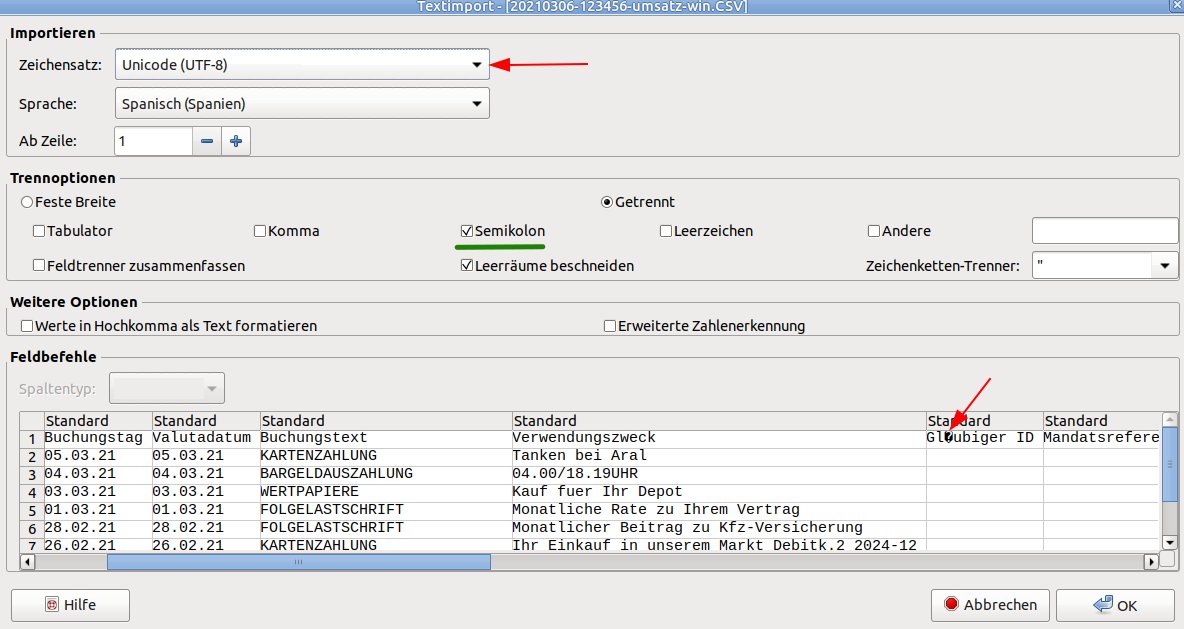Click row number 5 in preview
Viewport: 1184px width, 629px height.
(x=32, y=510)
